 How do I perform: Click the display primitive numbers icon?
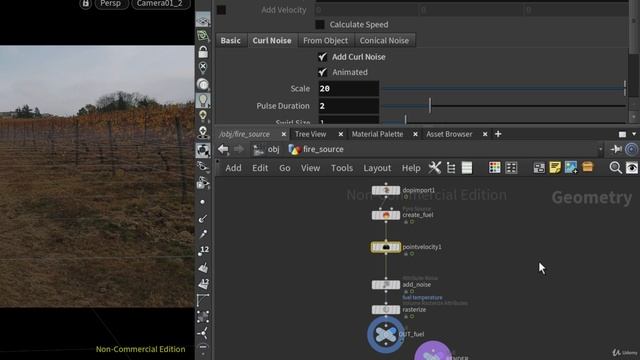tap(203, 283)
